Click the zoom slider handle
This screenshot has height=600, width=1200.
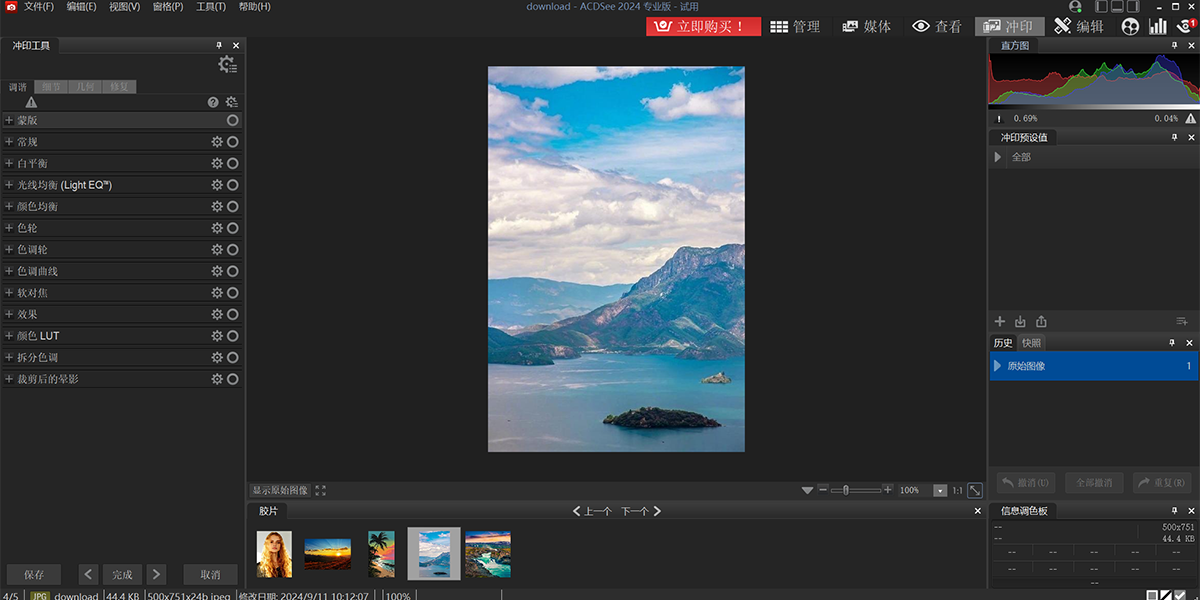846,490
